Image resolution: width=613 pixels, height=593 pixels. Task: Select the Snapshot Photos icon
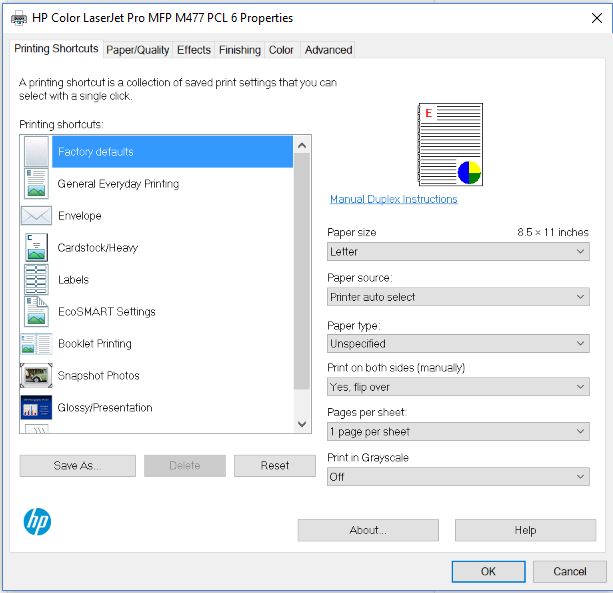point(36,376)
